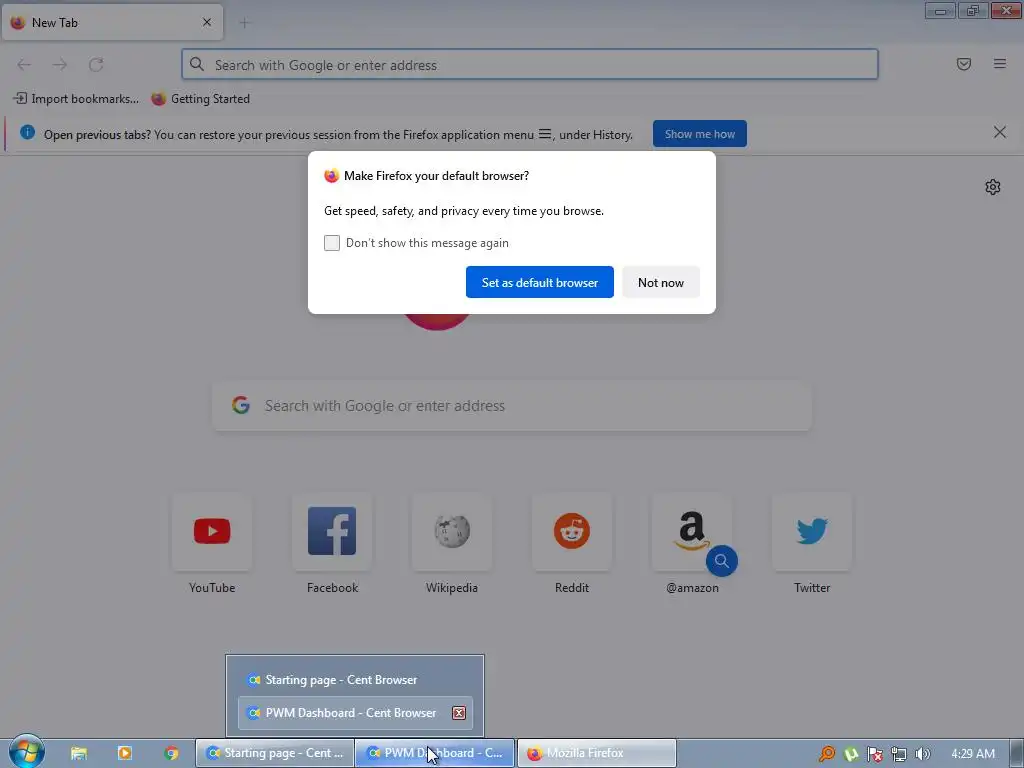Launch Chrome from taskbar
The height and width of the screenshot is (768, 1024).
pyautogui.click(x=171, y=753)
